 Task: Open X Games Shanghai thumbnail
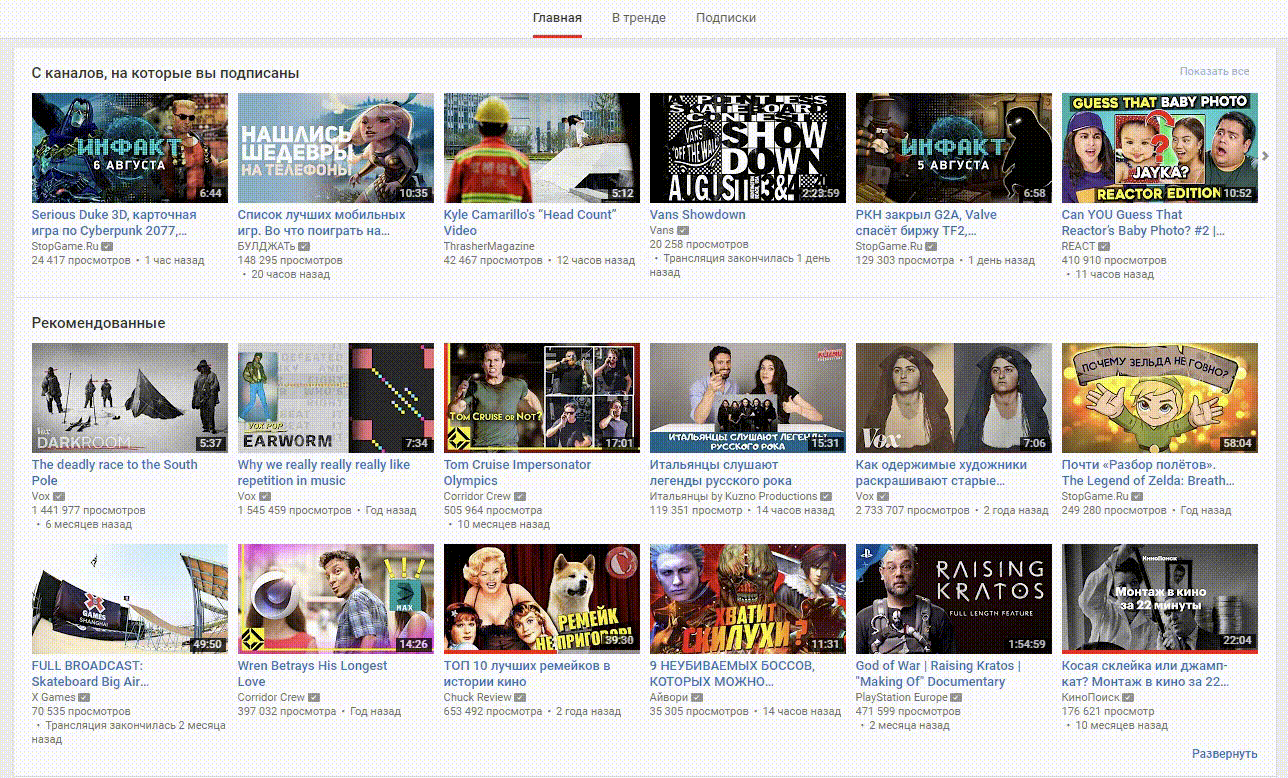point(130,599)
